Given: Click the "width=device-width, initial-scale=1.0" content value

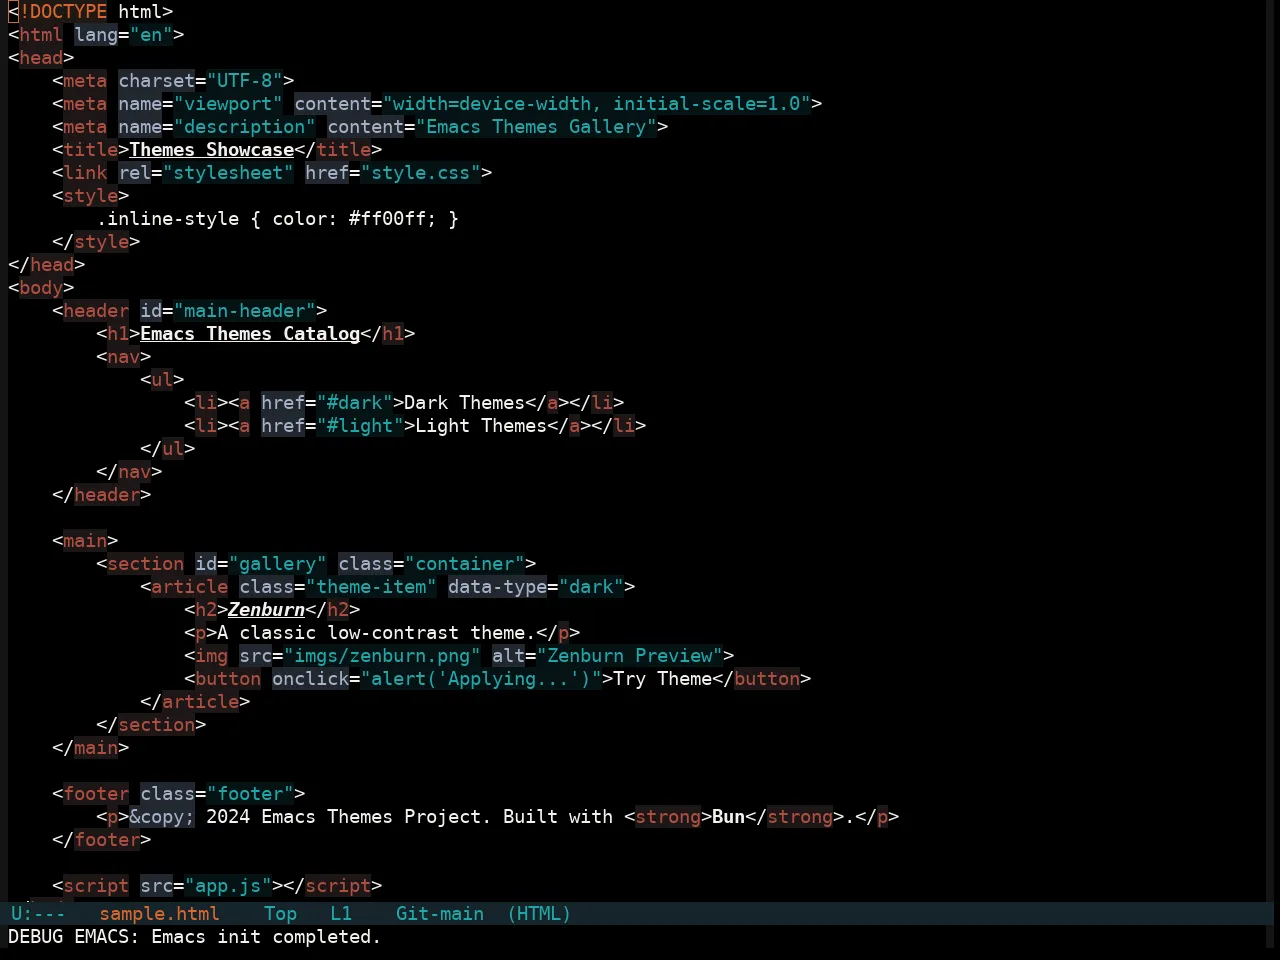Looking at the screenshot, I should [597, 104].
